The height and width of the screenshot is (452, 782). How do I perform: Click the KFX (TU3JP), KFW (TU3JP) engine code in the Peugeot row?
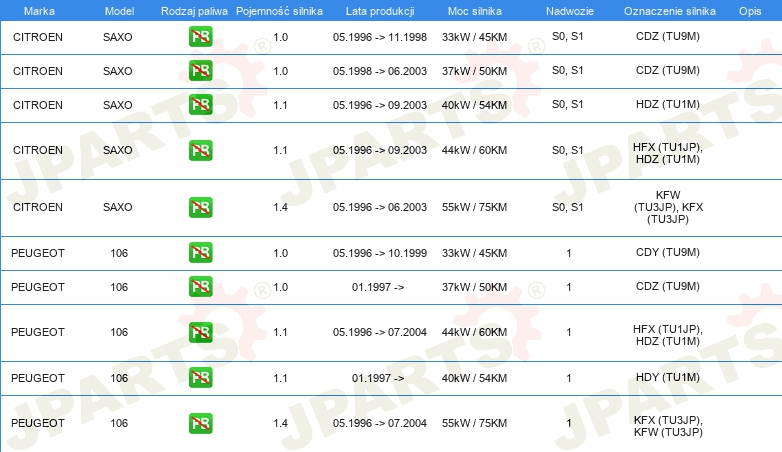tap(668, 426)
